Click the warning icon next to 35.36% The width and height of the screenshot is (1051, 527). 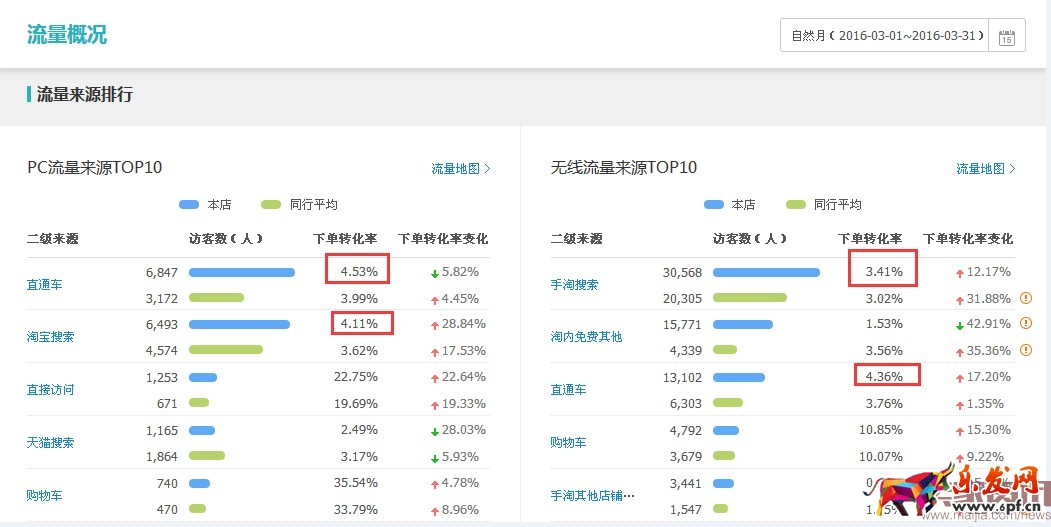pos(1025,350)
